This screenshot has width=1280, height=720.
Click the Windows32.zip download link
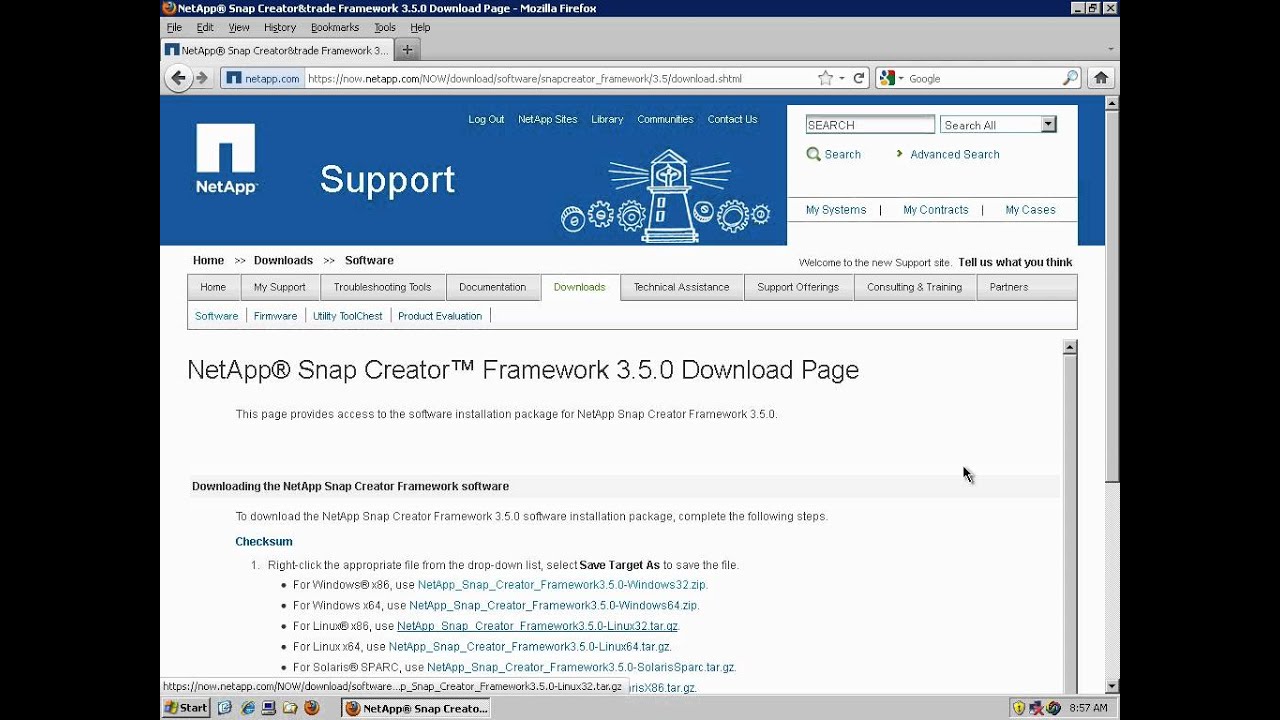(x=562, y=585)
